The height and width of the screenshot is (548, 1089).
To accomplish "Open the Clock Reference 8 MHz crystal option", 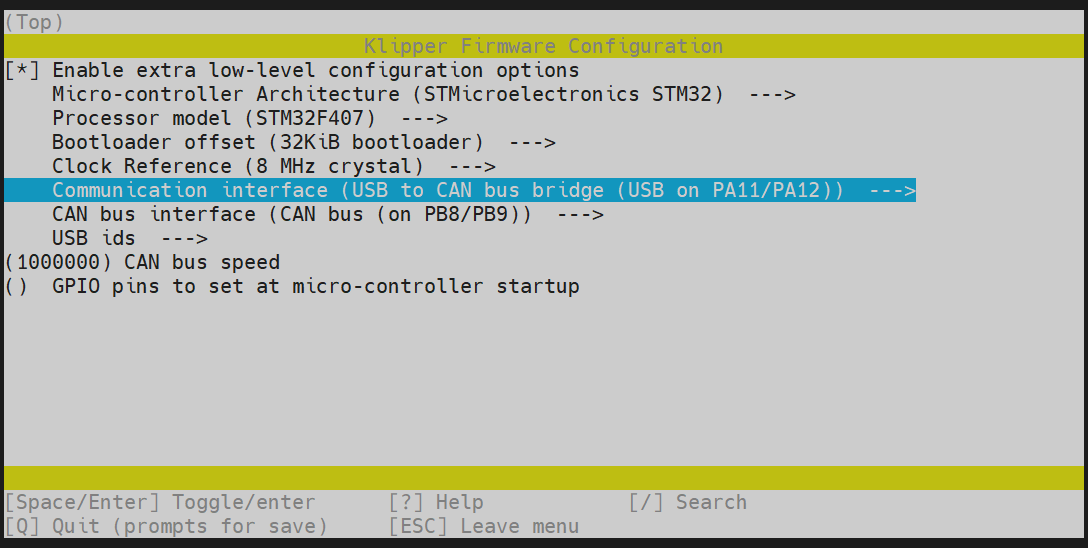I will [238, 167].
